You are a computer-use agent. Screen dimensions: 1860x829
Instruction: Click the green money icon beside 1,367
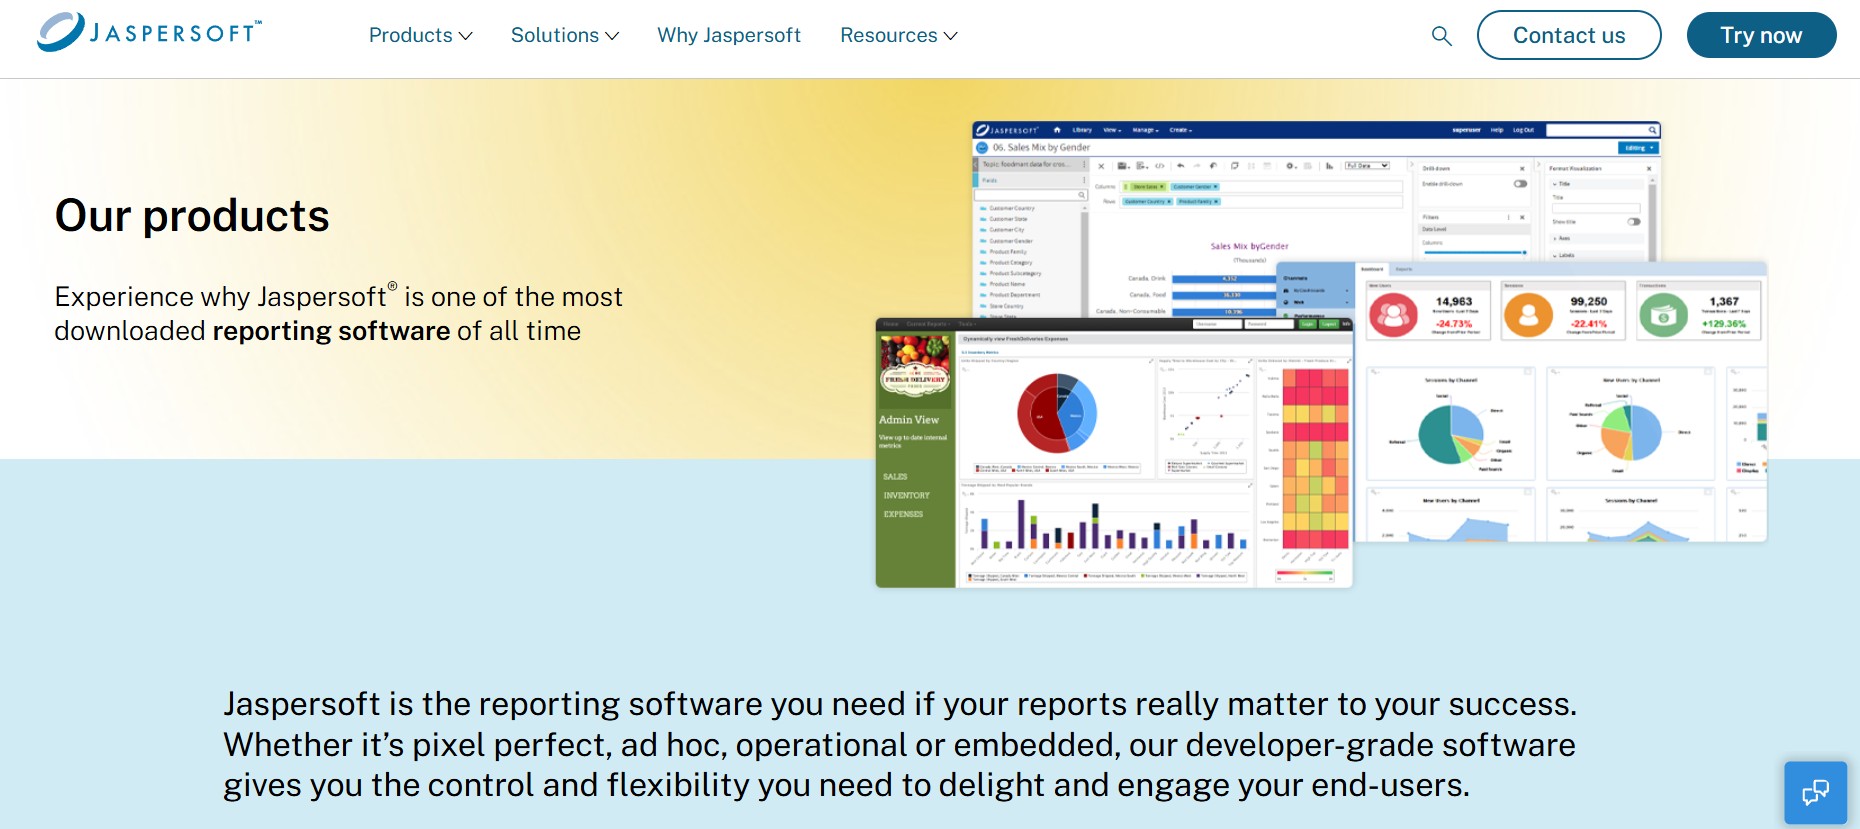click(x=1663, y=316)
